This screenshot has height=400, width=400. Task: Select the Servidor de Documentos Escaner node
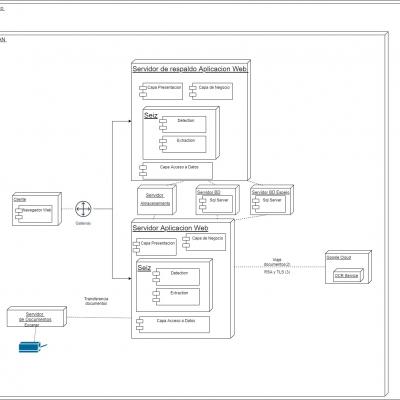(x=37, y=317)
